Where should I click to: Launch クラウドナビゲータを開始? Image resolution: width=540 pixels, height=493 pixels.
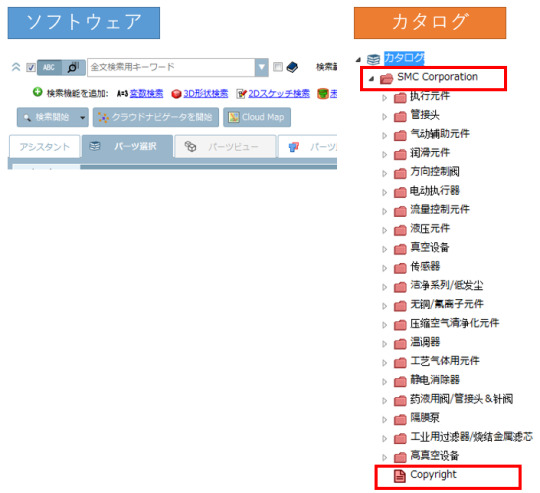[x=156, y=117]
